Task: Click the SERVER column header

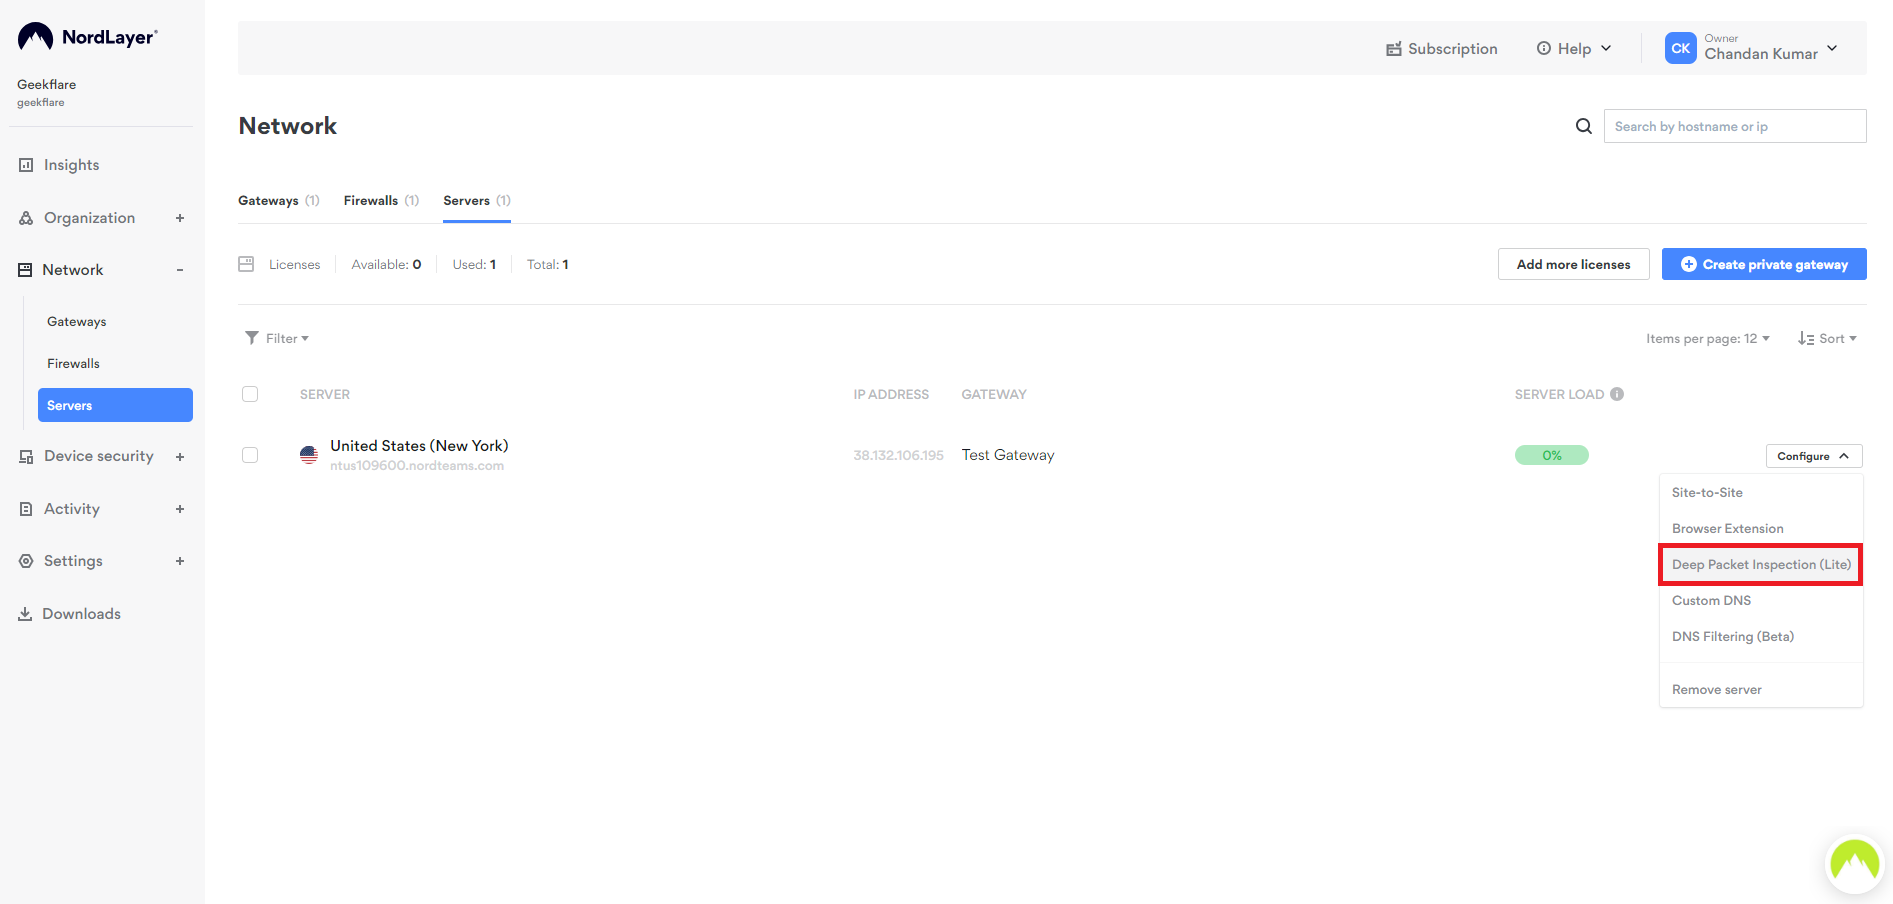Action: coord(325,394)
